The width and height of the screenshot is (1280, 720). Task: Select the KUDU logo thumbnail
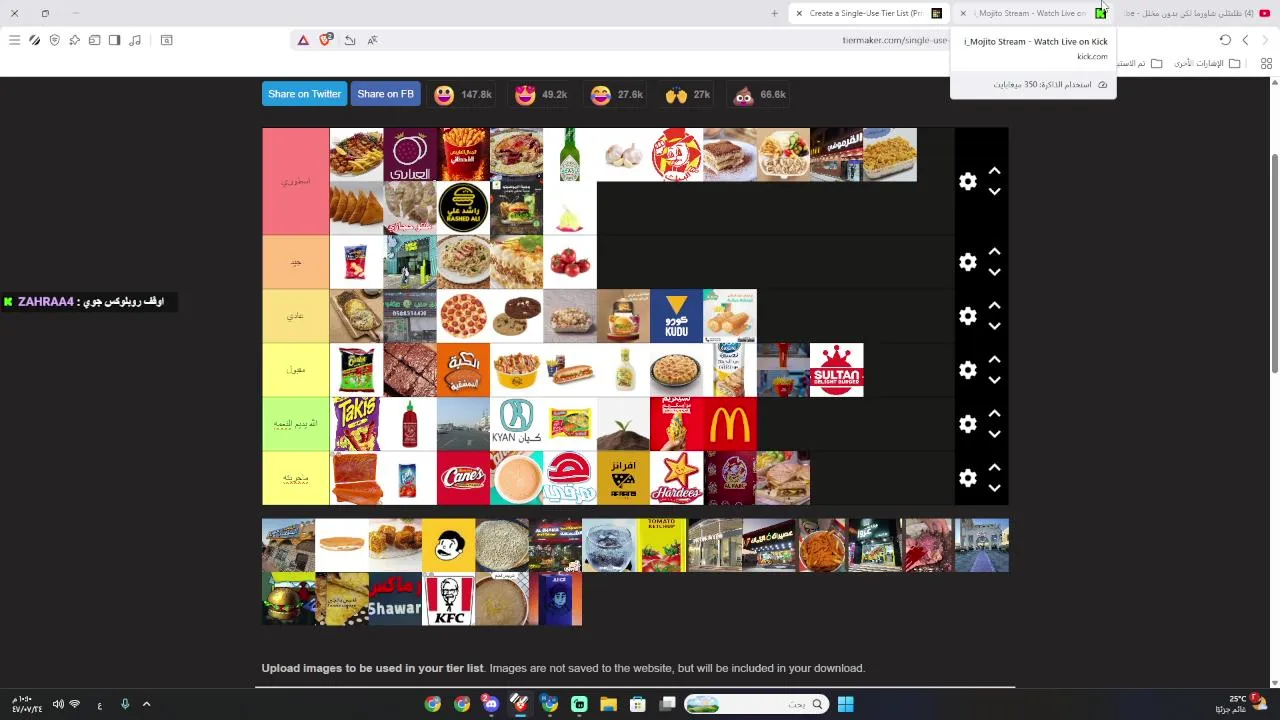[x=676, y=316]
